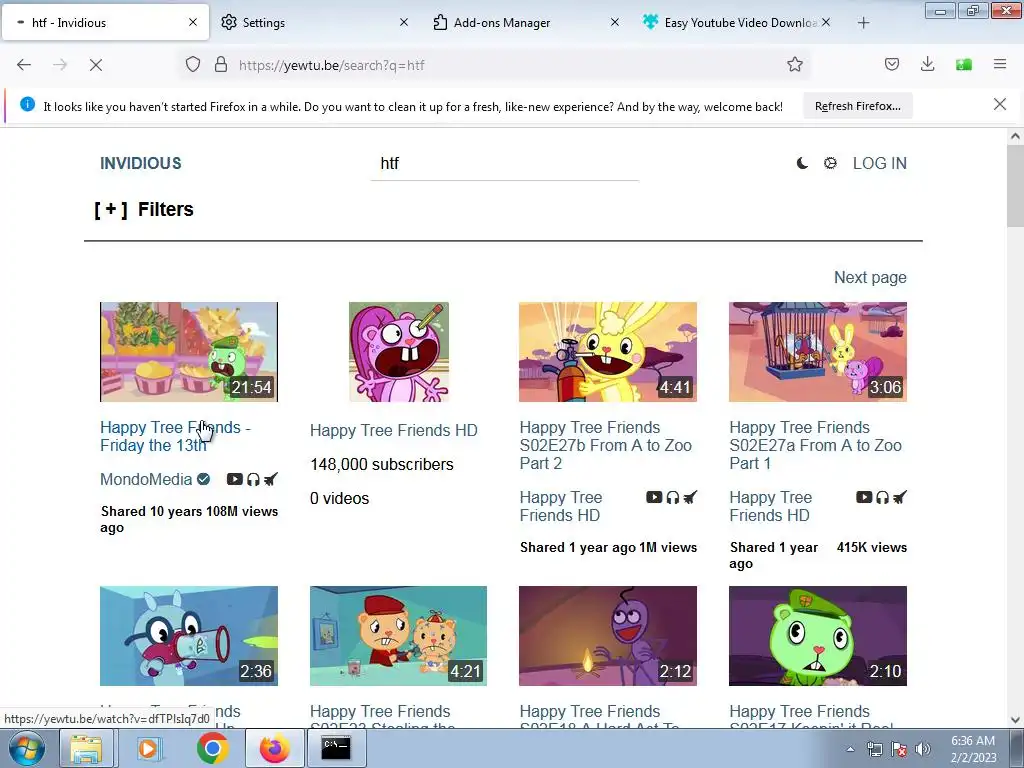Bookmark this page with star icon
Image resolution: width=1024 pixels, height=768 pixels.
pyautogui.click(x=795, y=65)
